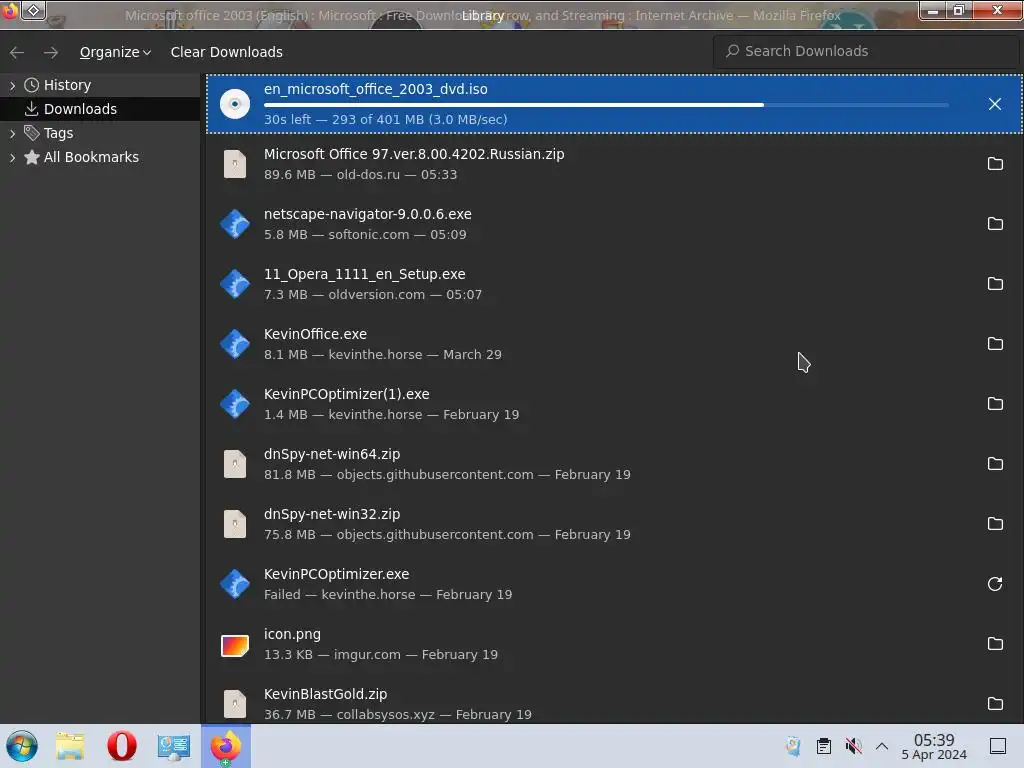Click the exe icon beside netscape-navigator

point(235,224)
